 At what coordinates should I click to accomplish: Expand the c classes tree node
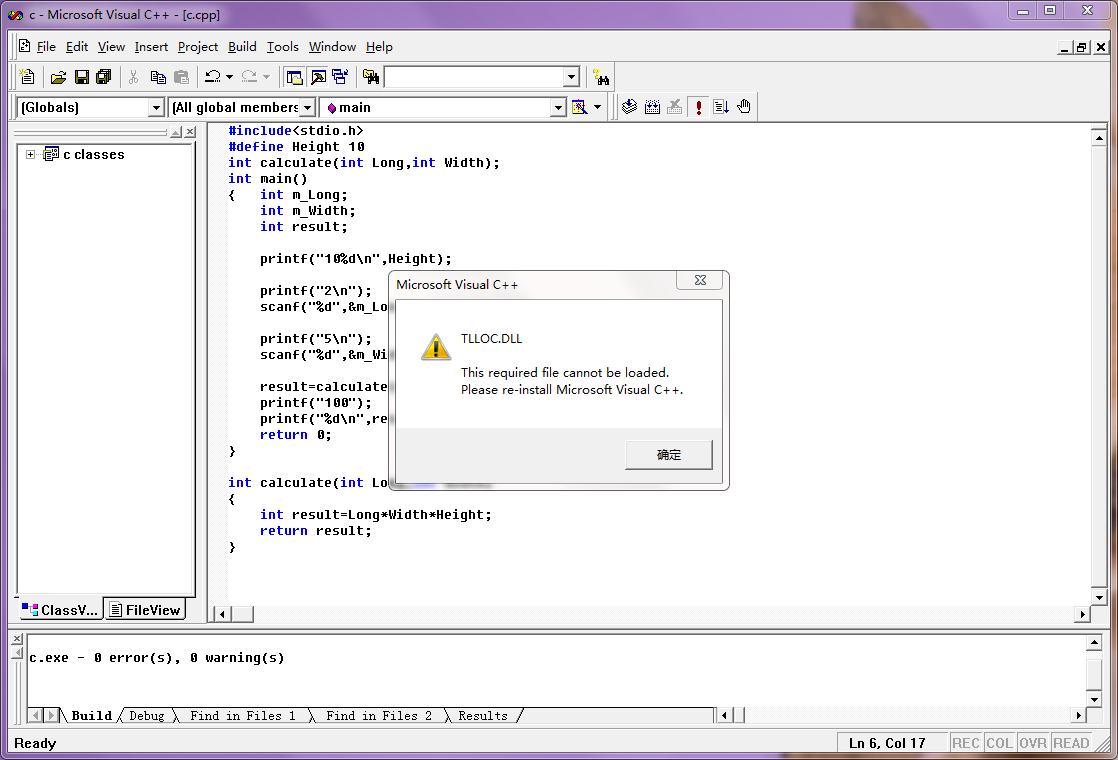[30, 154]
